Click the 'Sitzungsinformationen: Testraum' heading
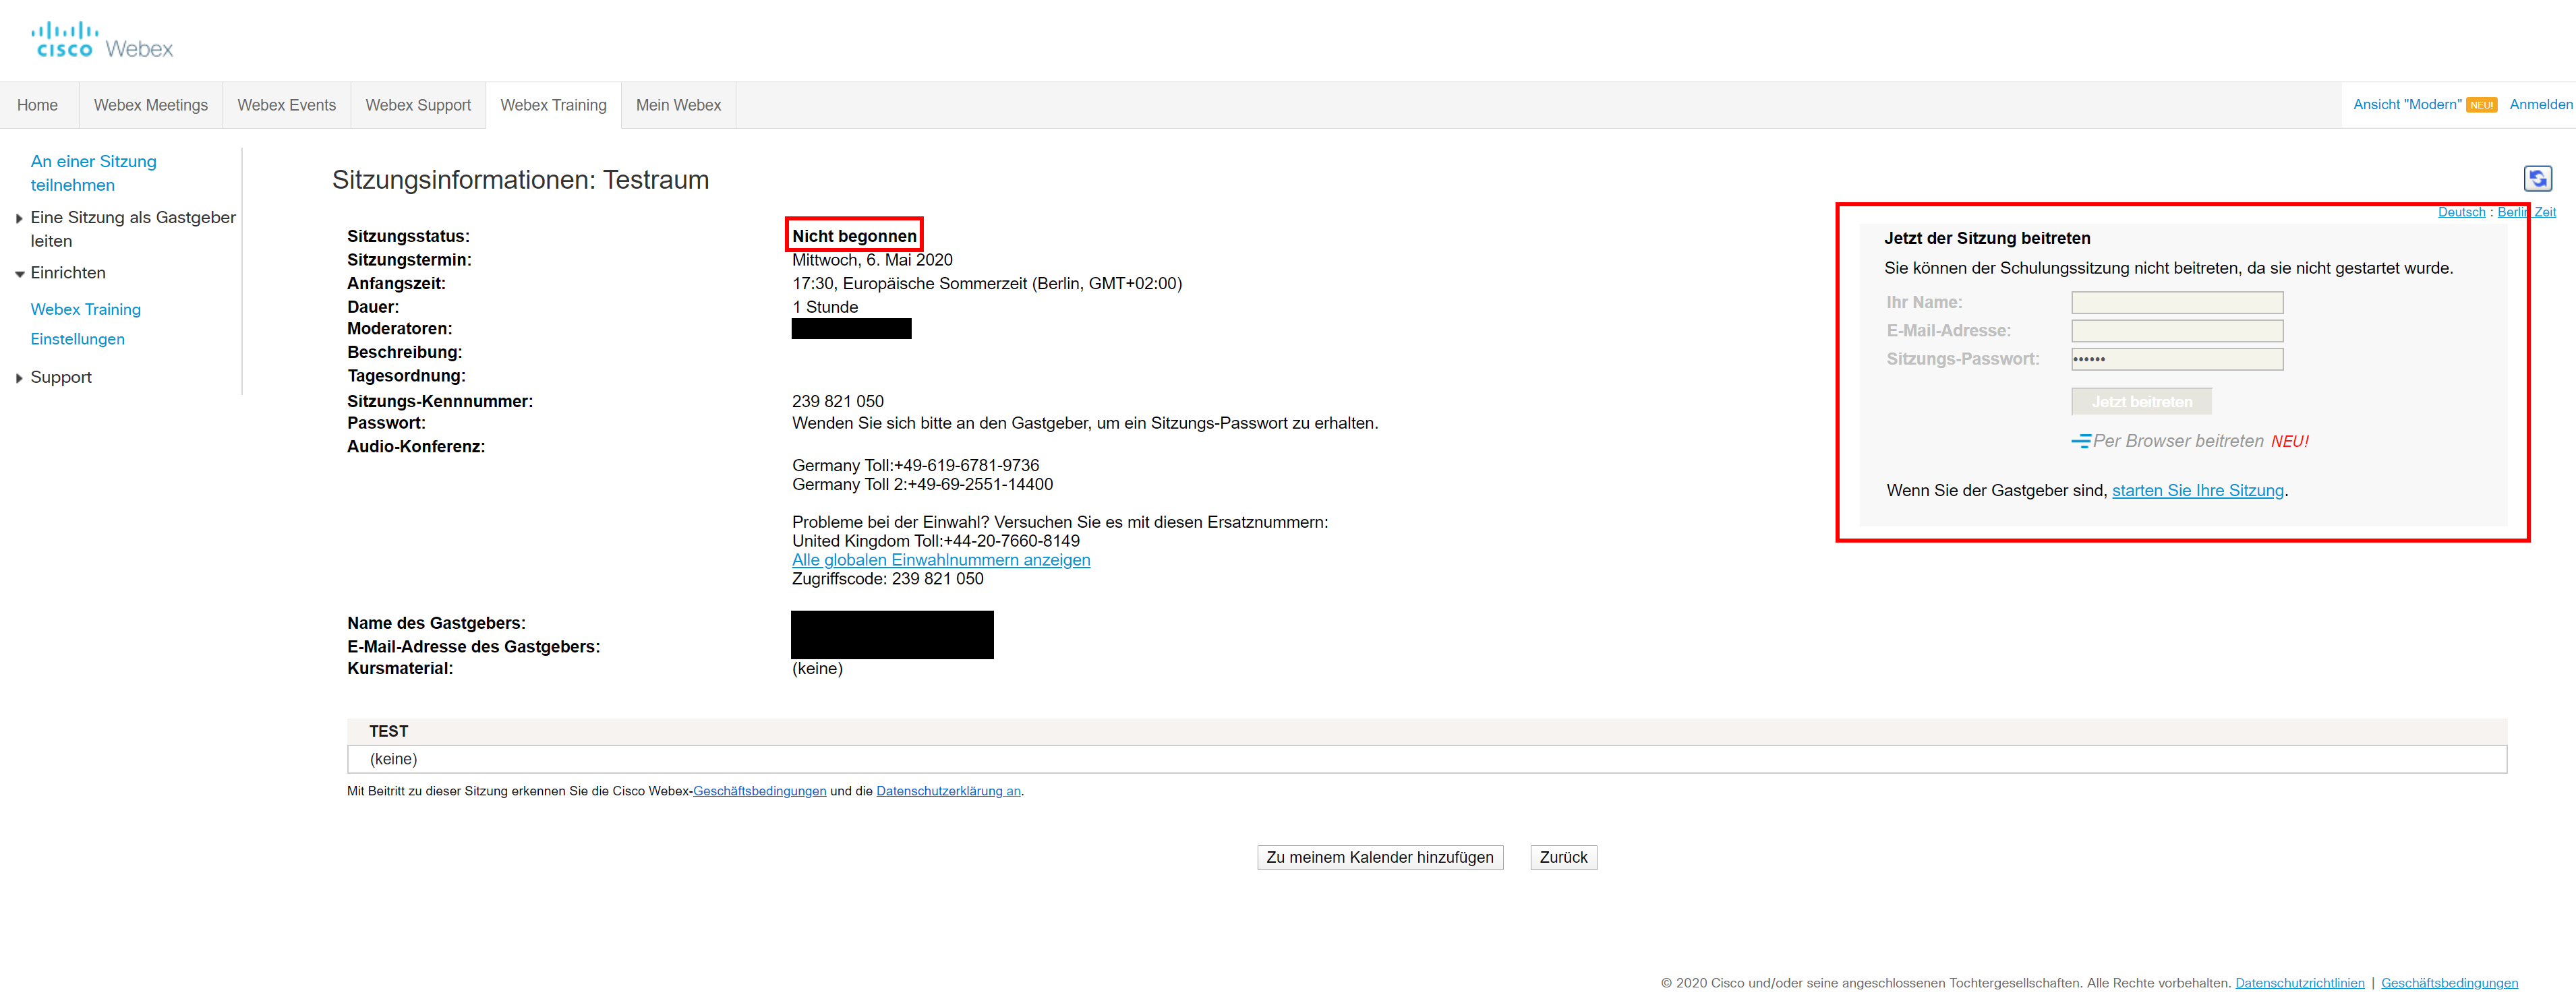This screenshot has height=1007, width=2576. click(520, 180)
